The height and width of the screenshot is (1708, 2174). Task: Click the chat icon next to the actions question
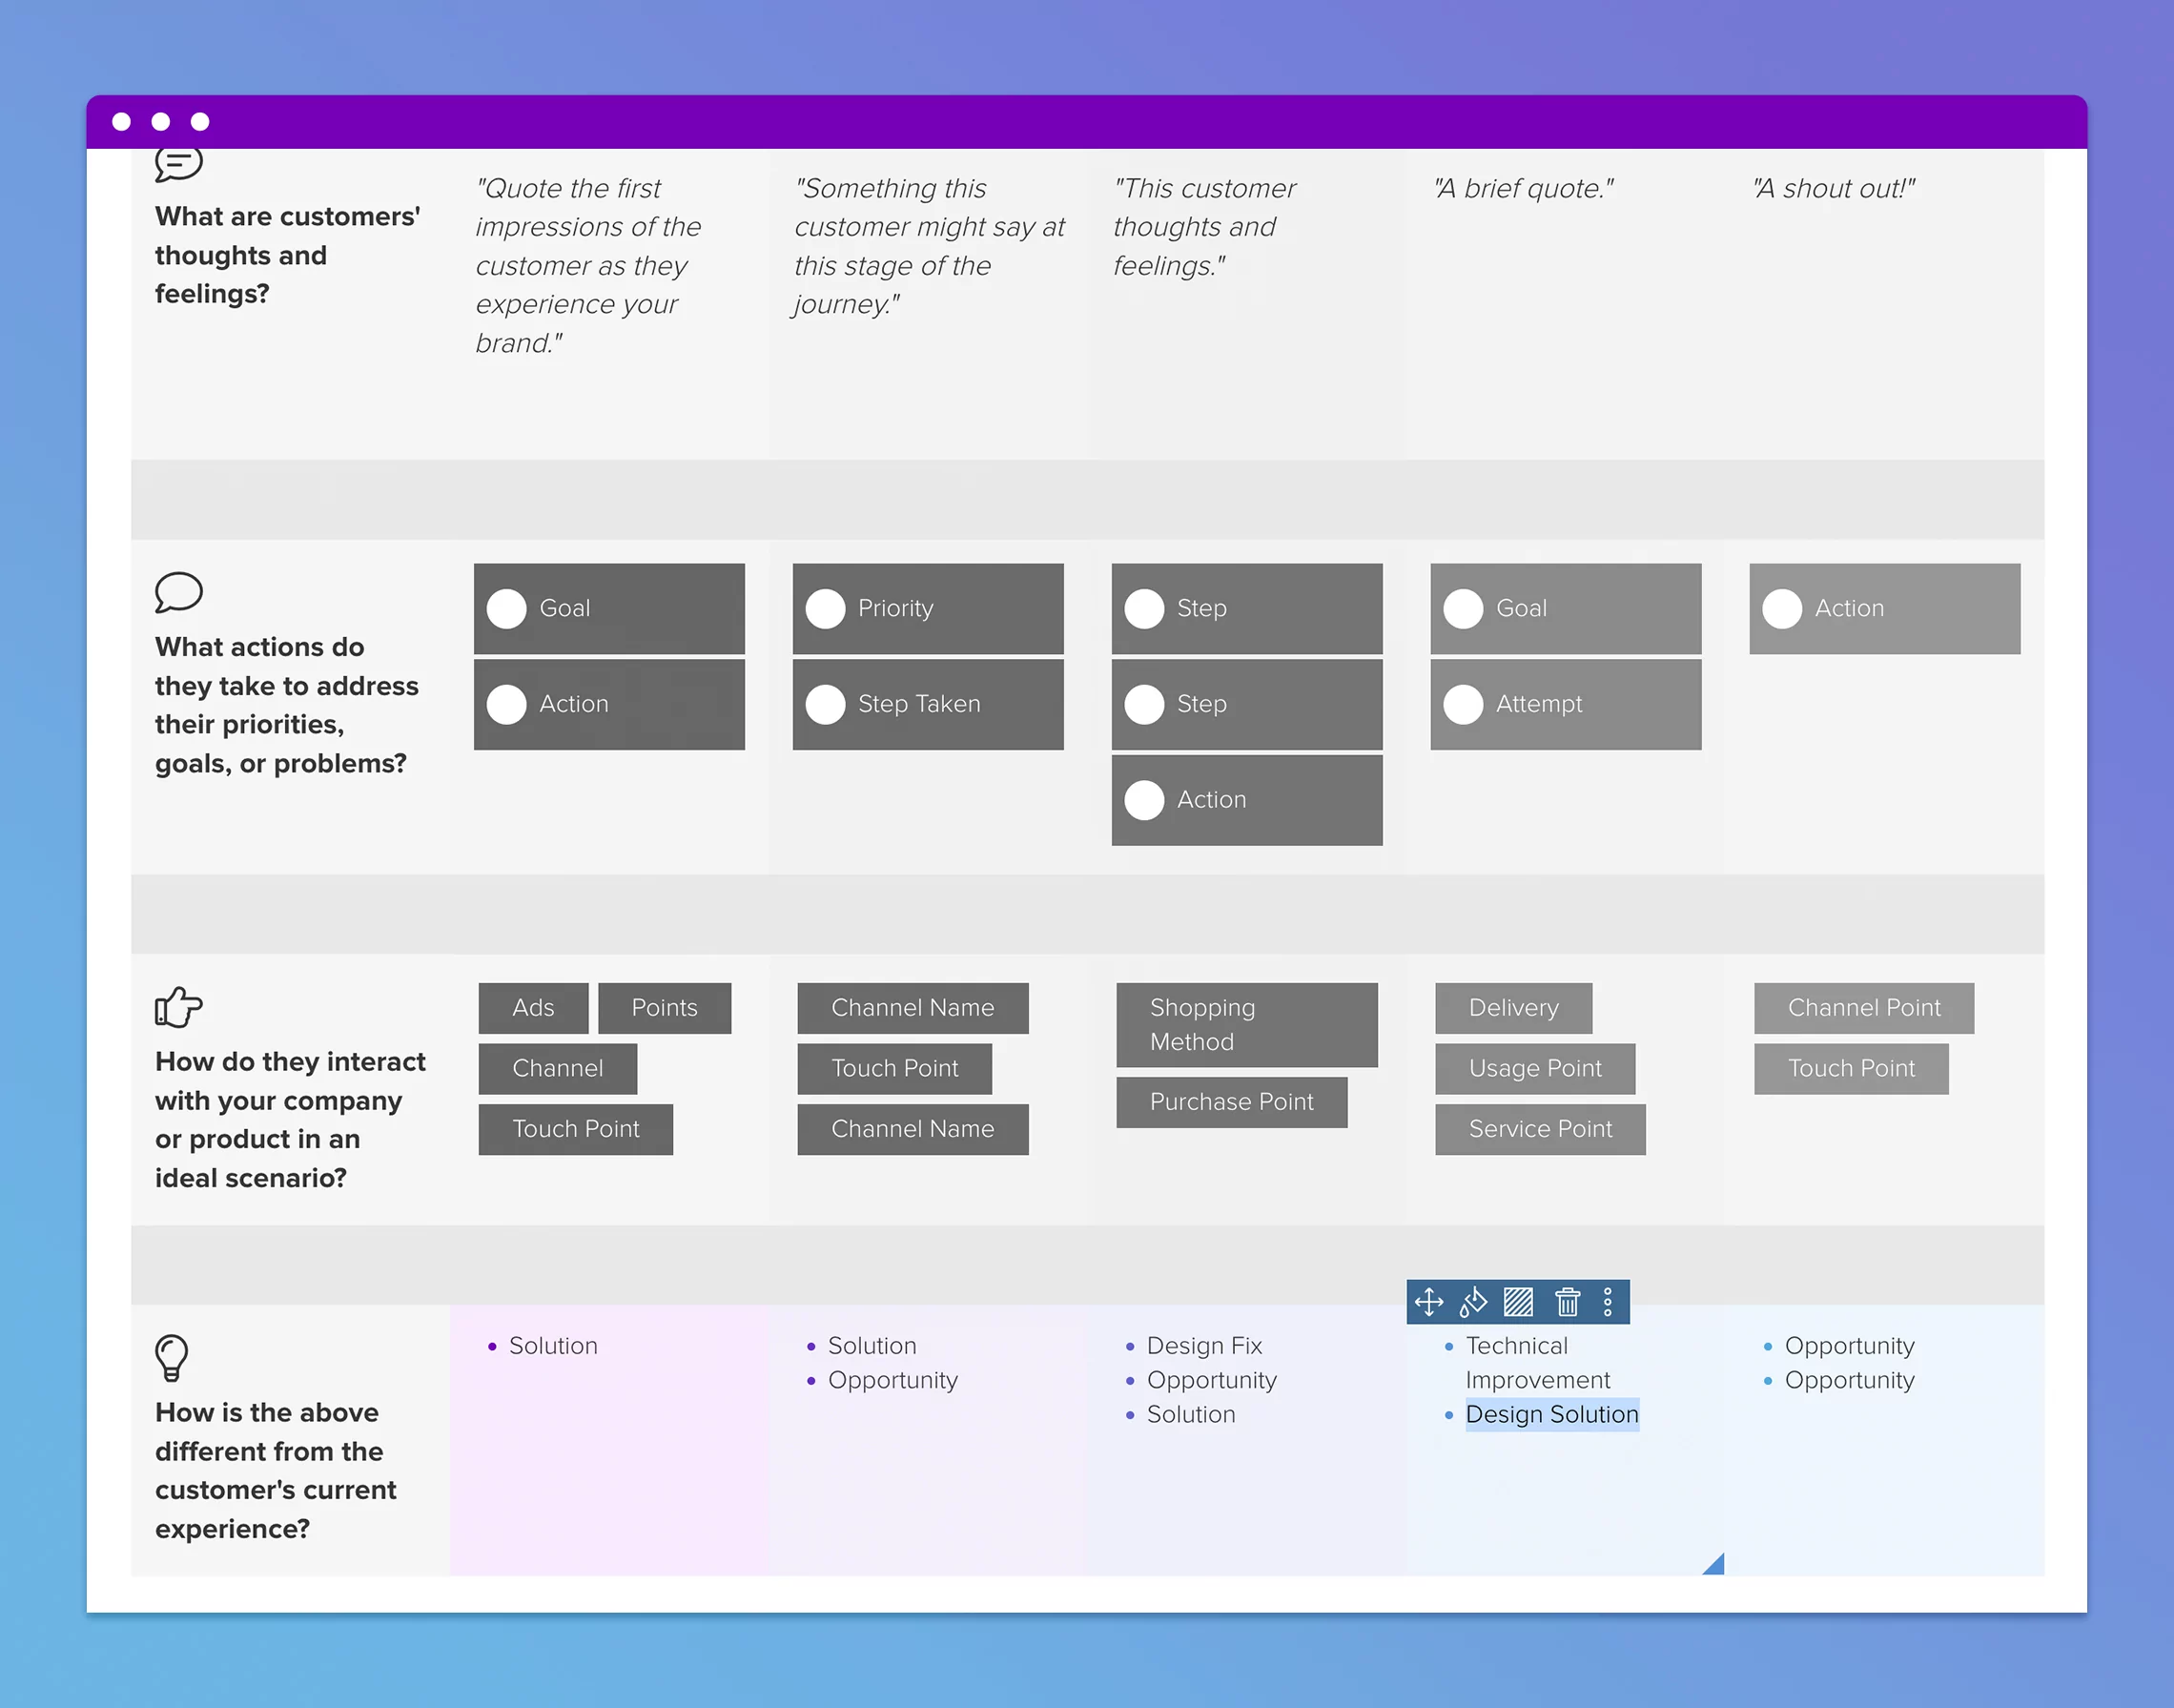point(179,592)
